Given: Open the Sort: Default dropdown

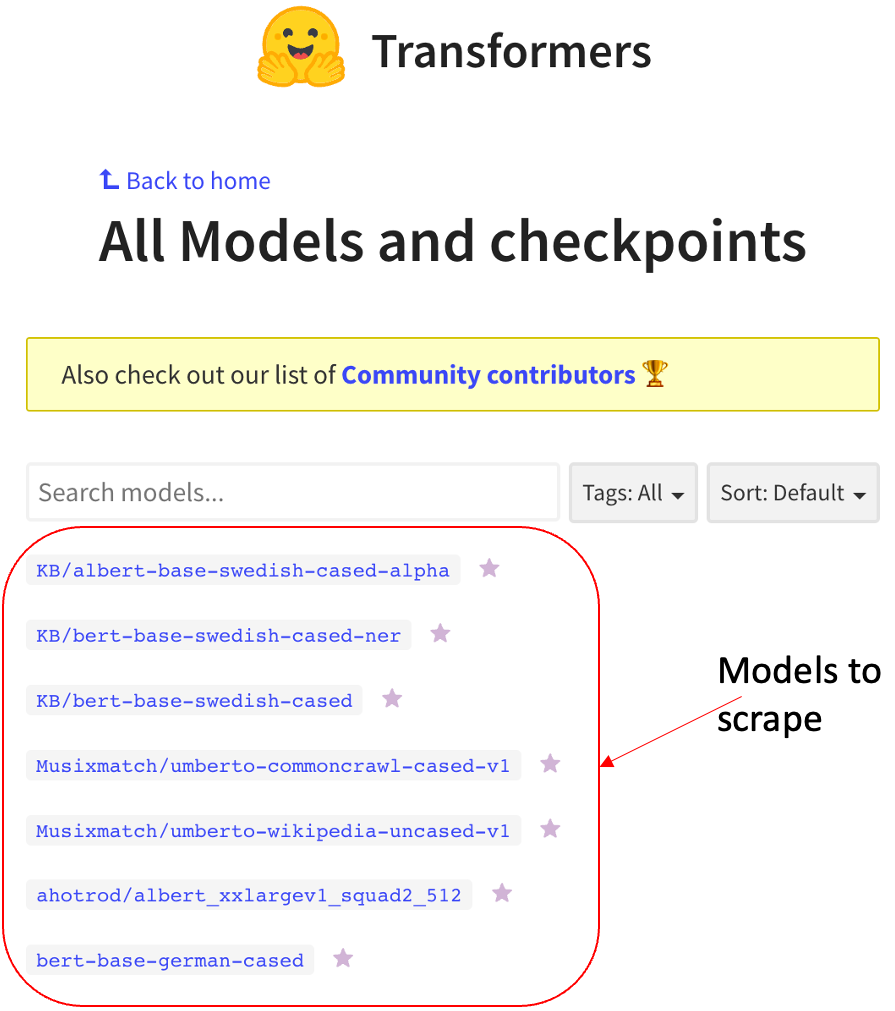Looking at the screenshot, I should pos(792,492).
